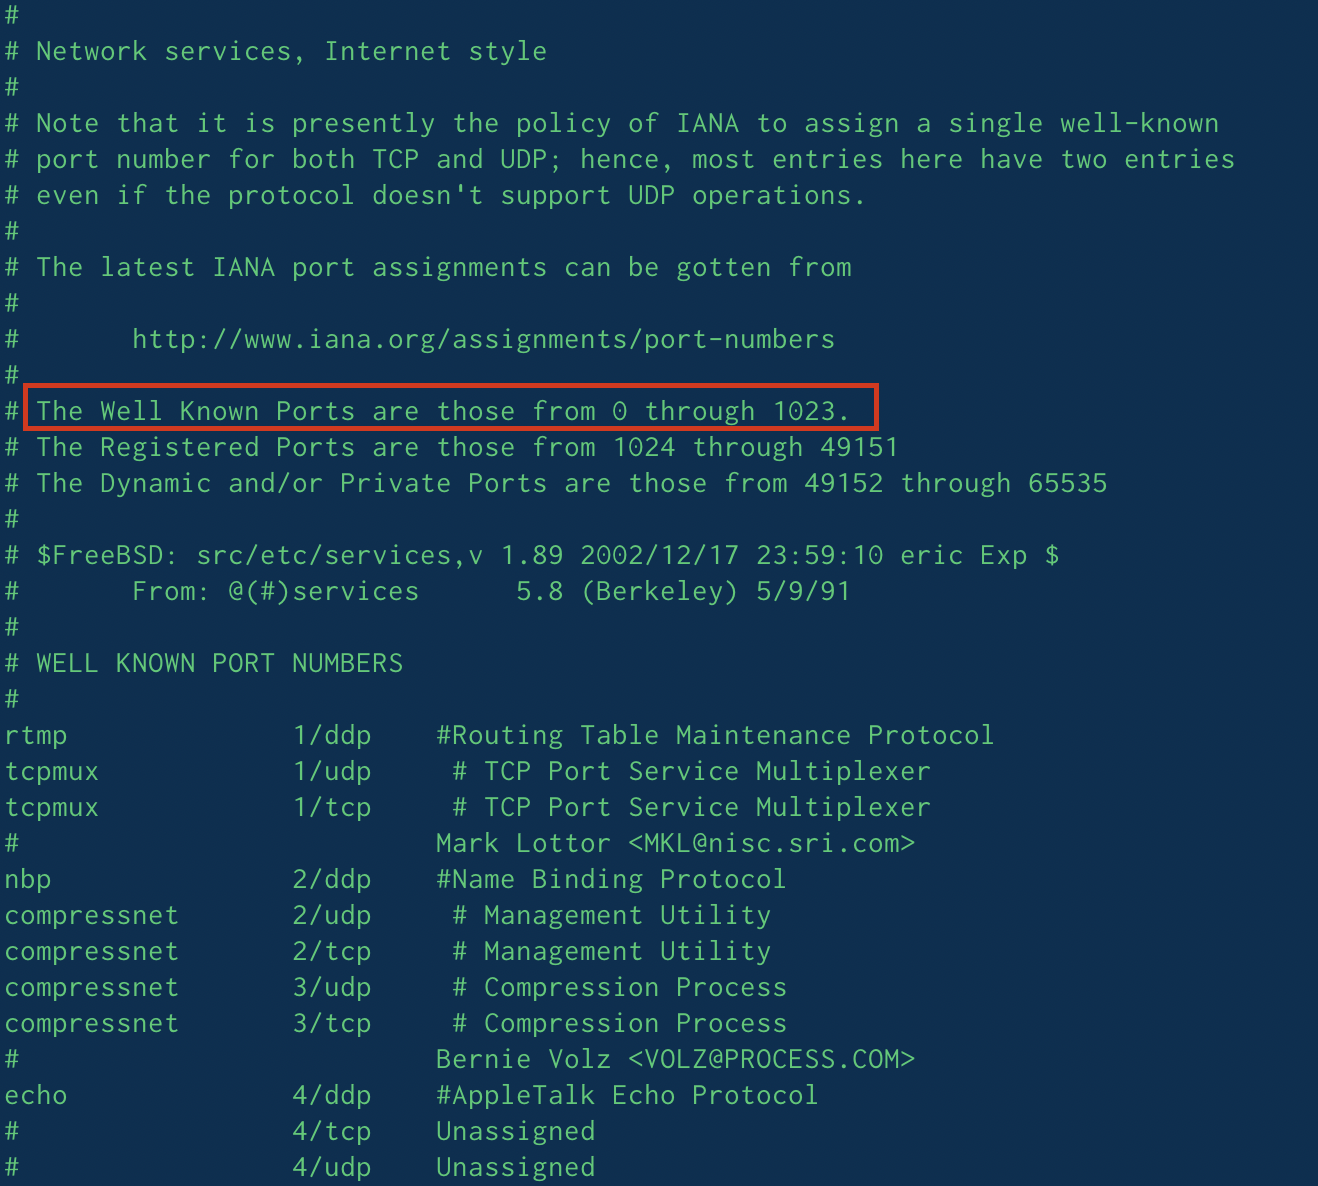
Task: Click the iana.org port-numbers URL
Action: pyautogui.click(x=483, y=340)
